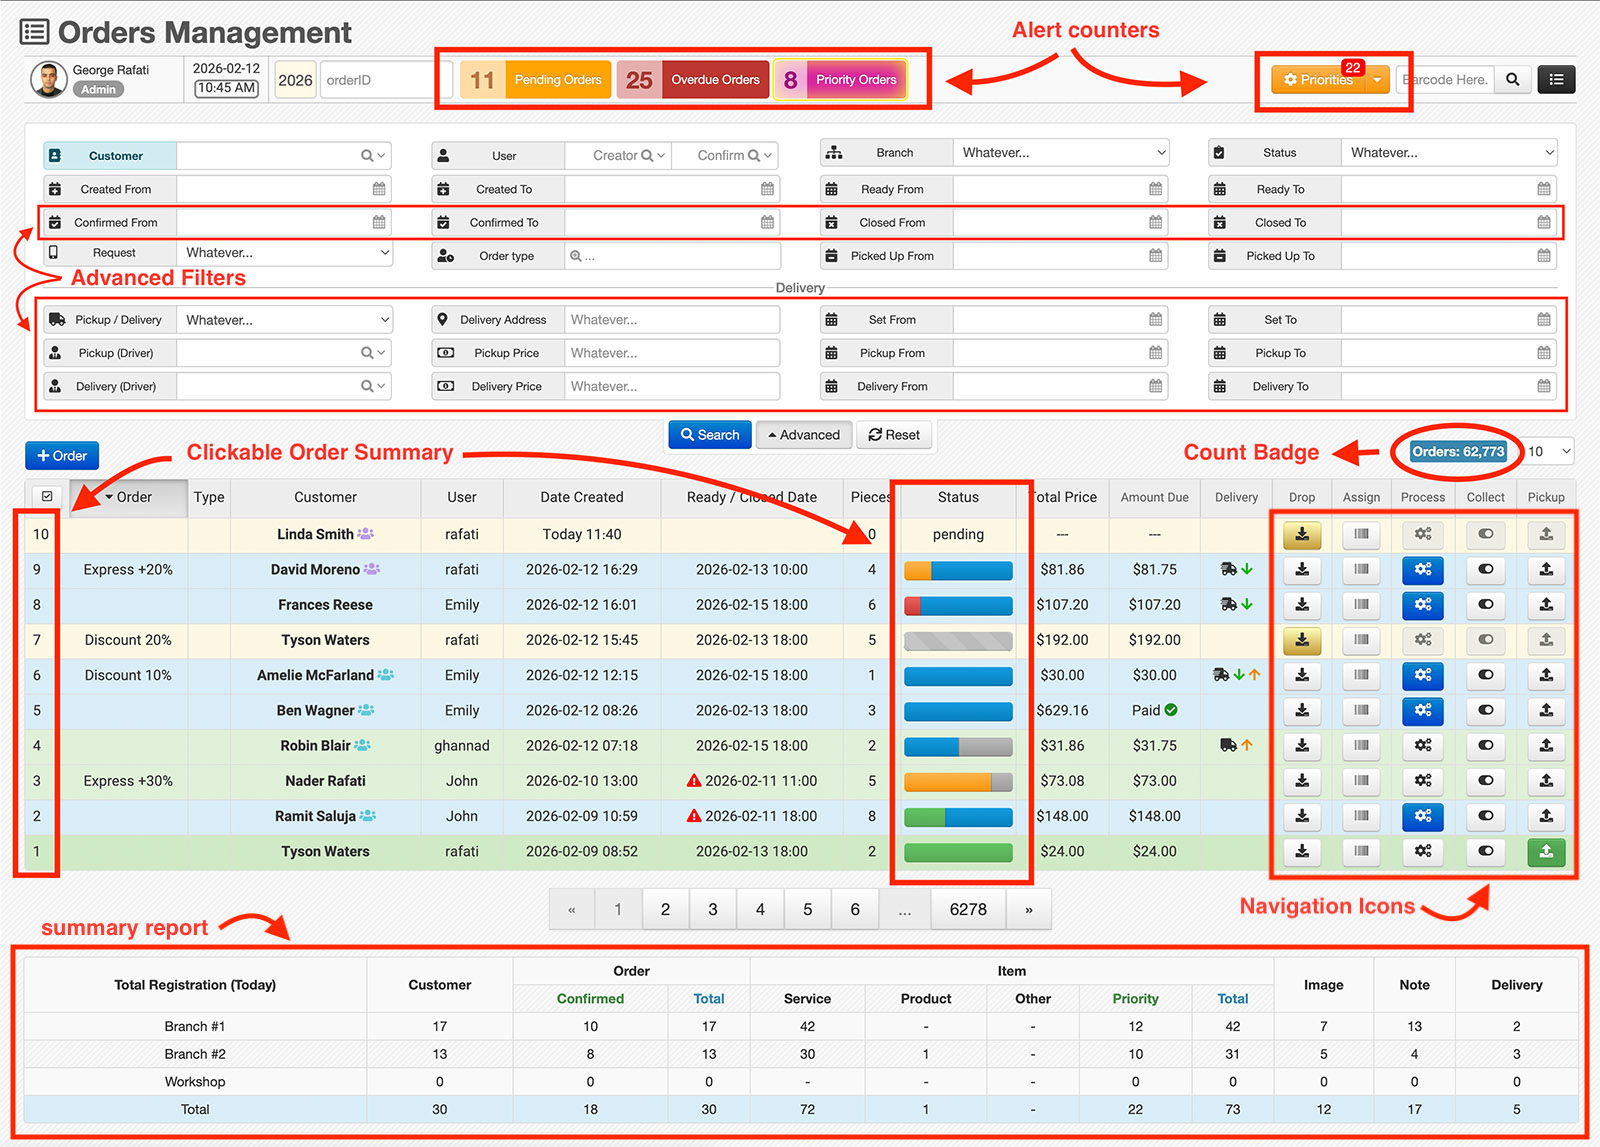Click the barcode search magnifier icon
Screen dimensions: 1600x1147
point(1512,80)
